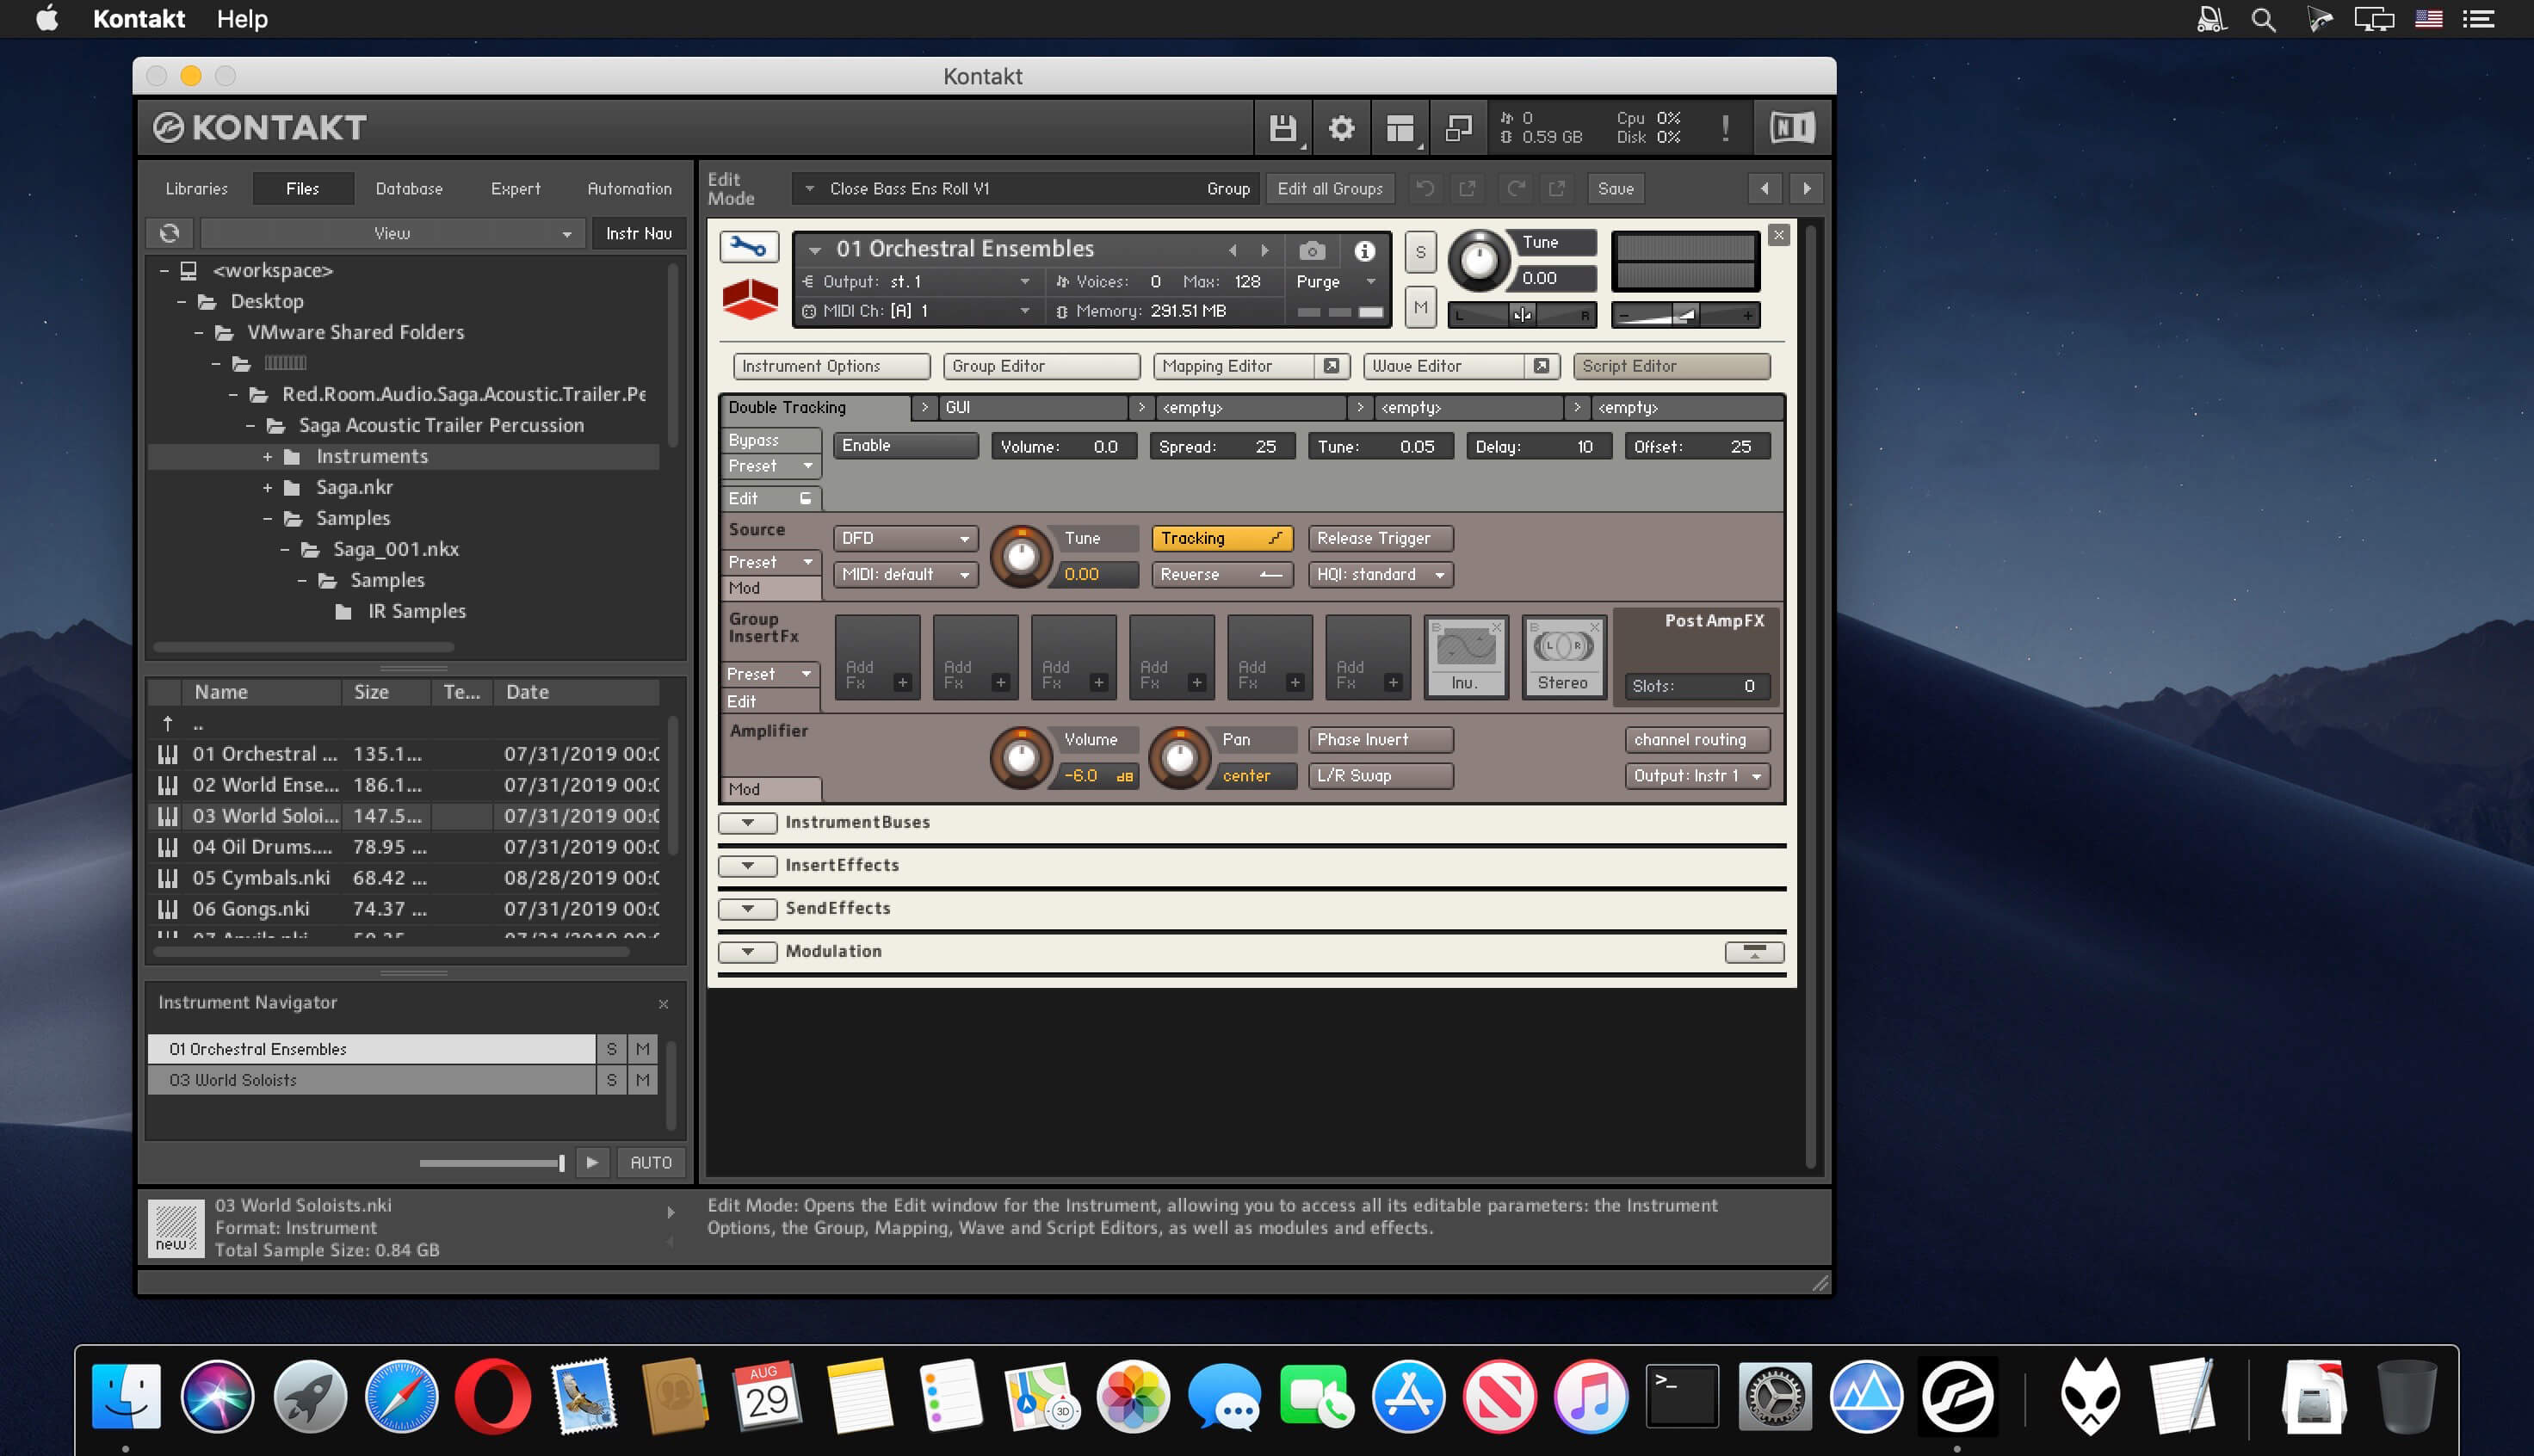Image resolution: width=2534 pixels, height=1456 pixels.
Task: Open Safari from the Dock
Action: click(x=401, y=1396)
